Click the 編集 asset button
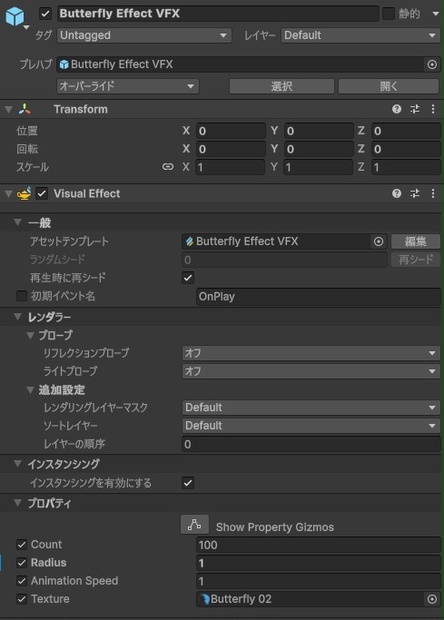444x620 pixels. pyautogui.click(x=416, y=241)
